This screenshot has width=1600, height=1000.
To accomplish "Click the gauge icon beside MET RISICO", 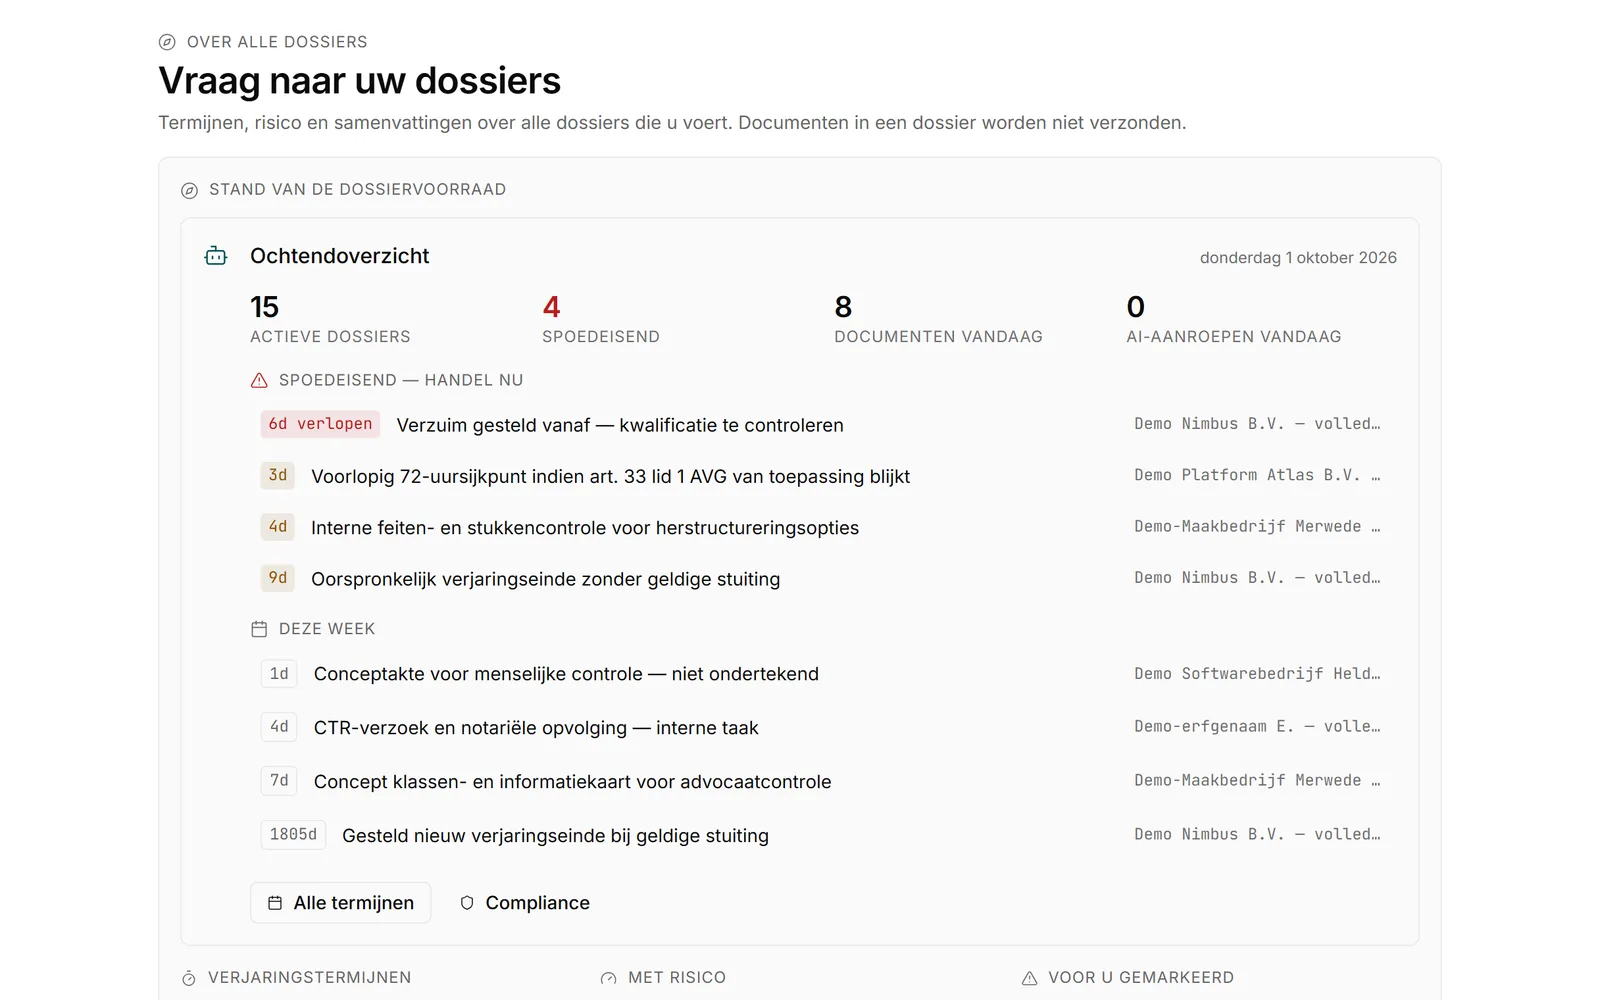I will click(x=609, y=978).
